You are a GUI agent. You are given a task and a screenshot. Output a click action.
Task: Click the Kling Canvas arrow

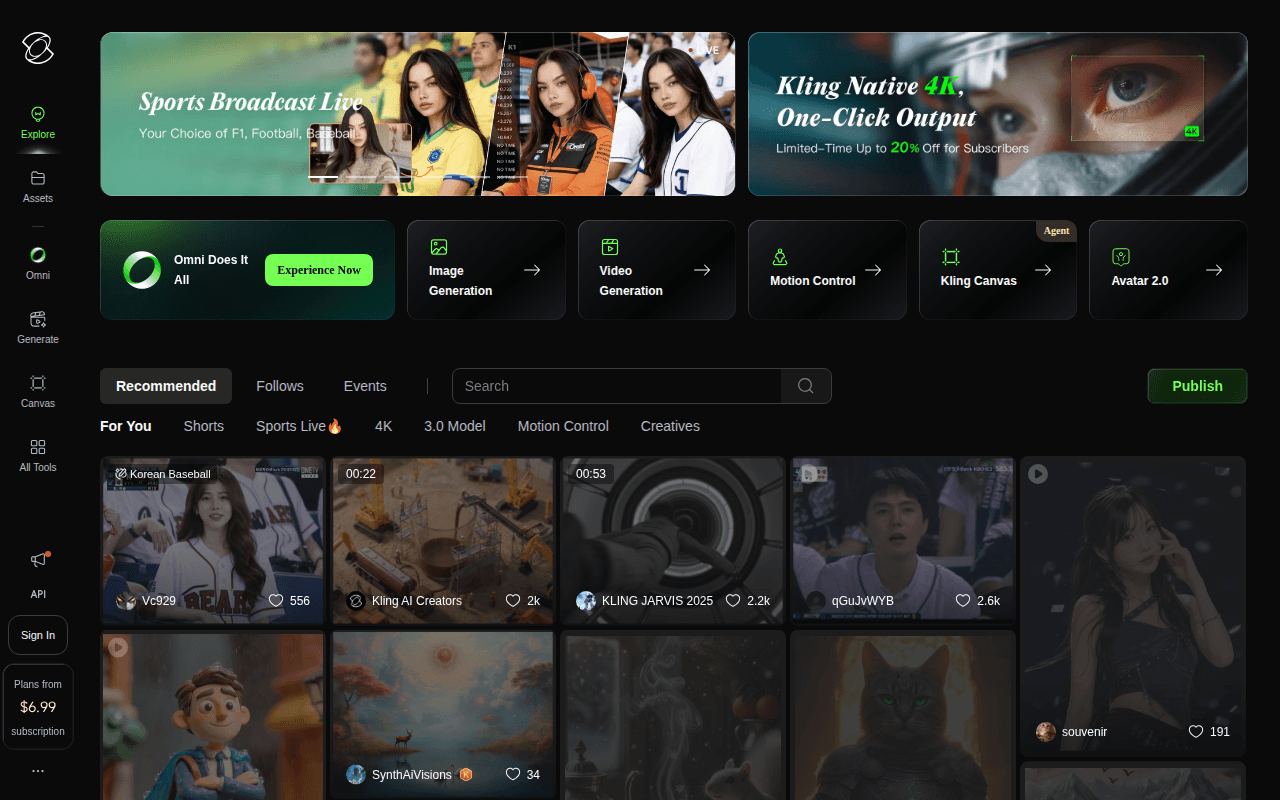pyautogui.click(x=1043, y=270)
